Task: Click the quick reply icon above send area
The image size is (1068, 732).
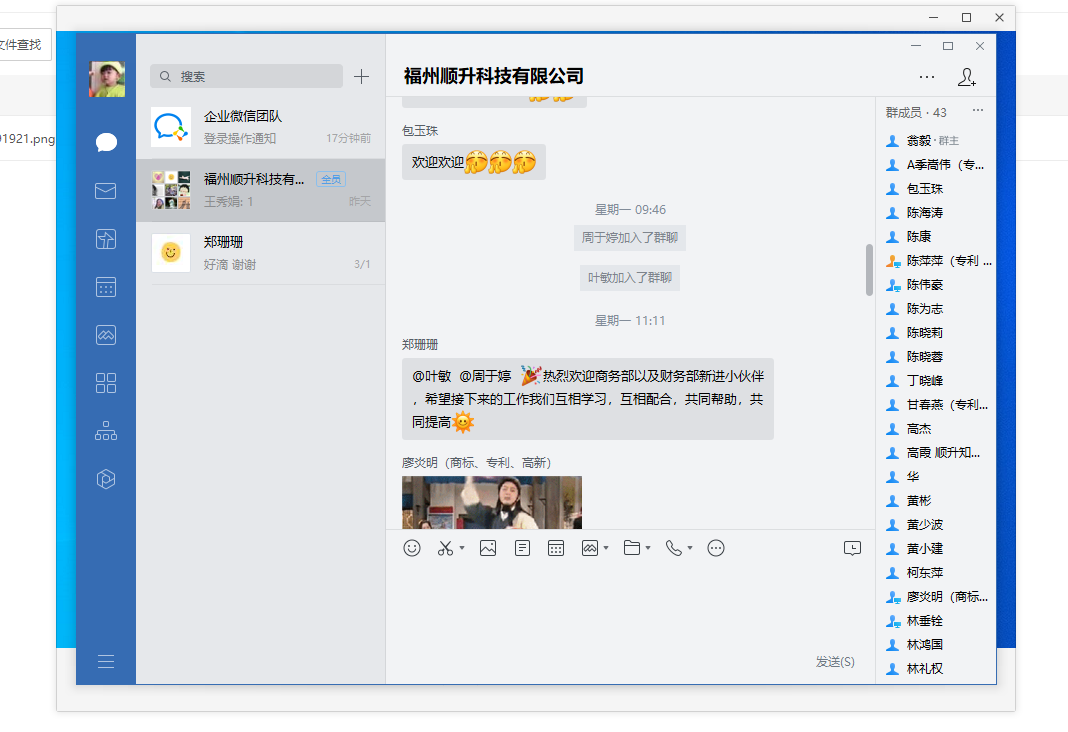Action: click(x=852, y=548)
